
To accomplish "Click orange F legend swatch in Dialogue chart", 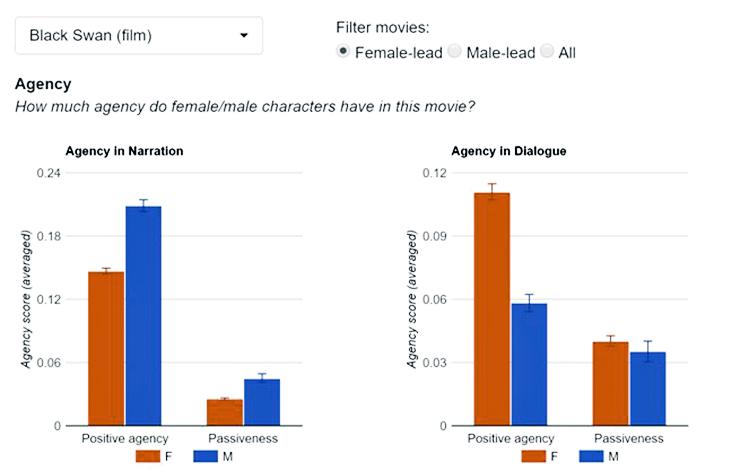I will coord(534,456).
